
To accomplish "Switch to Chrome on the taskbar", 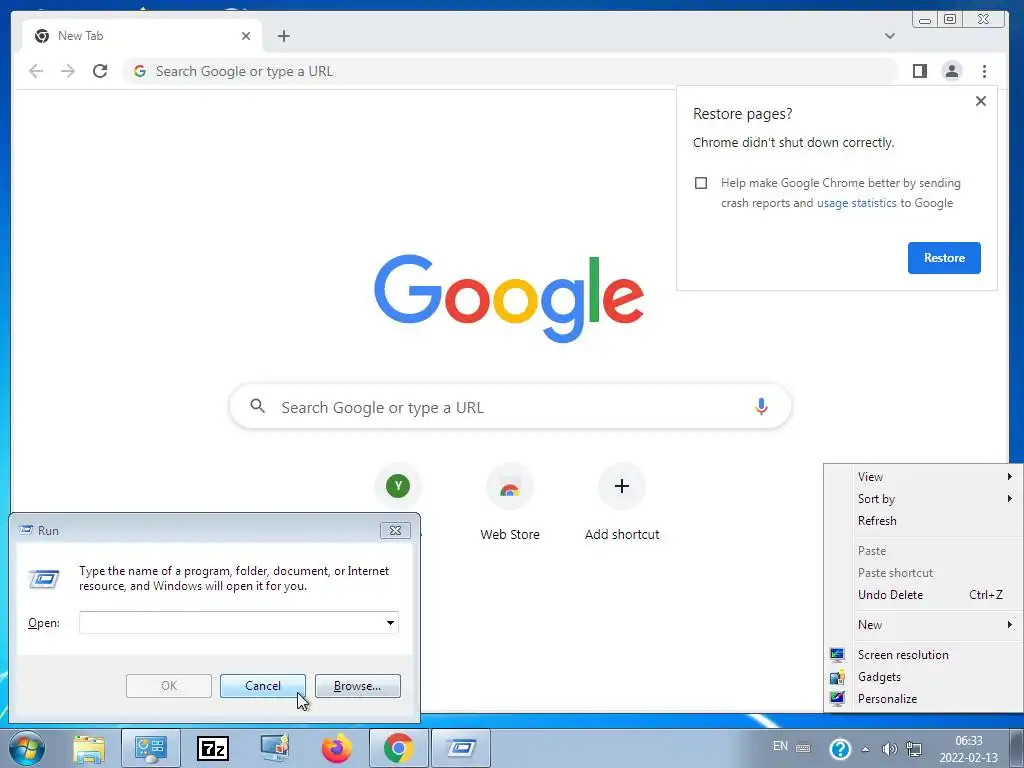I will click(x=398, y=748).
